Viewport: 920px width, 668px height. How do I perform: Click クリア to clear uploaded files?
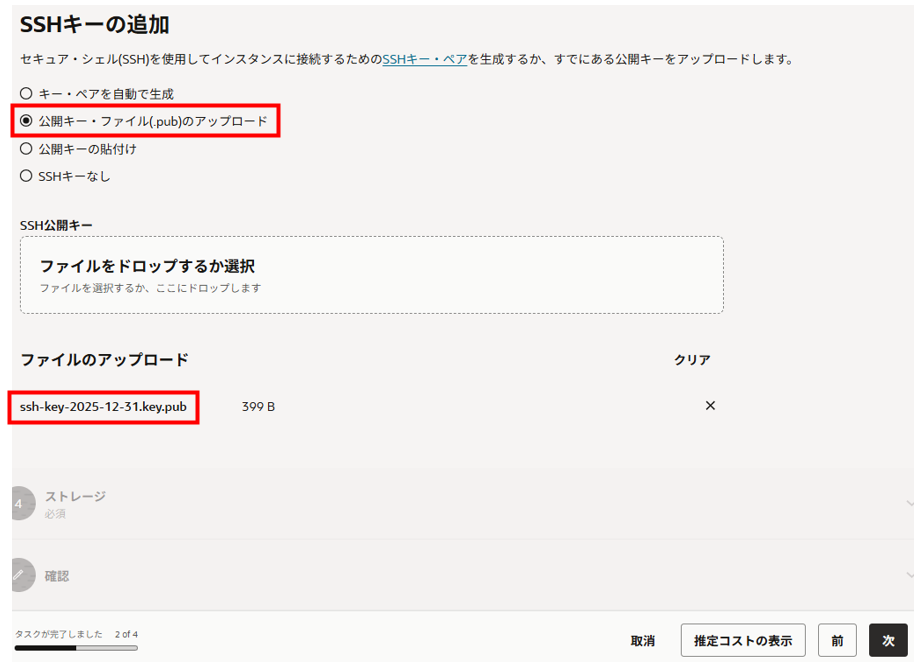tap(691, 360)
